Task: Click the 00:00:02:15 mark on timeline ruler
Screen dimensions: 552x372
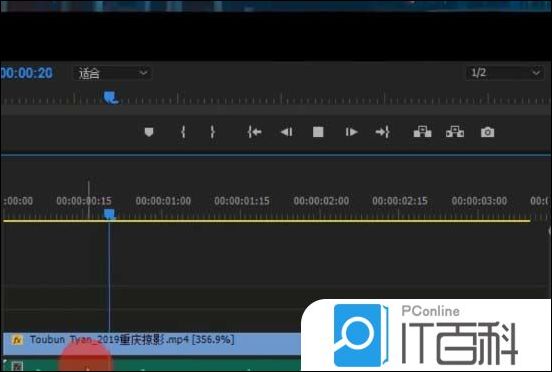Action: (x=400, y=201)
